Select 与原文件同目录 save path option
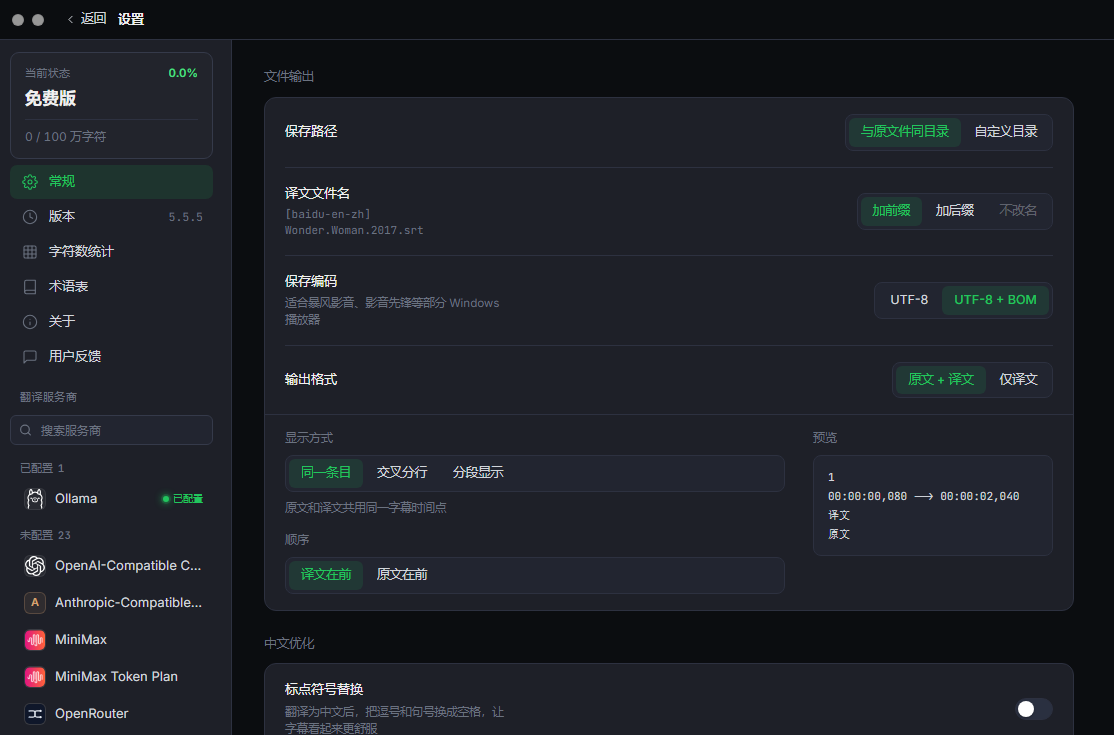This screenshot has width=1114, height=735. click(x=904, y=131)
